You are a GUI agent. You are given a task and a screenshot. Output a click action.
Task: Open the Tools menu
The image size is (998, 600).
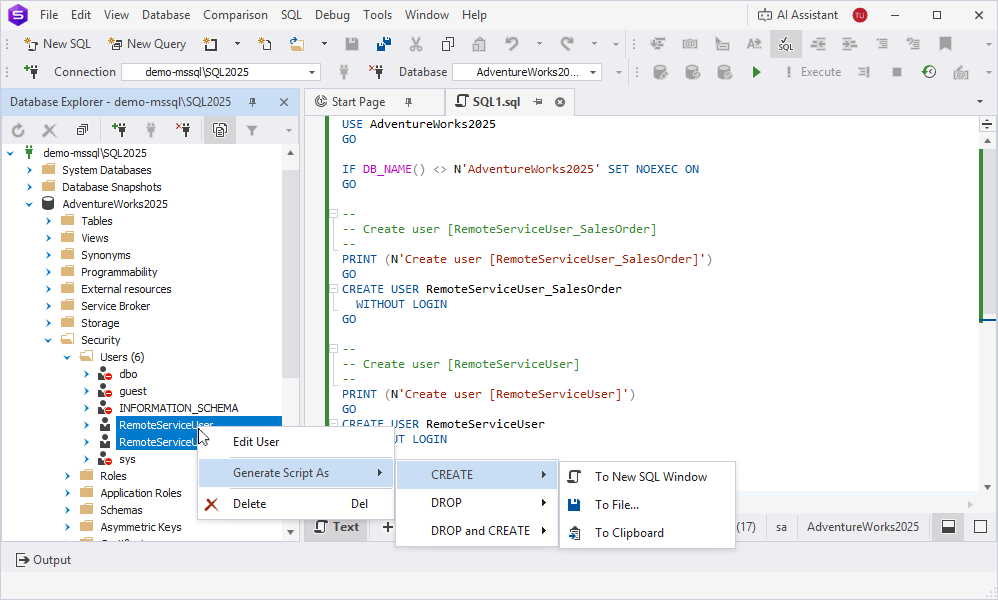point(377,15)
